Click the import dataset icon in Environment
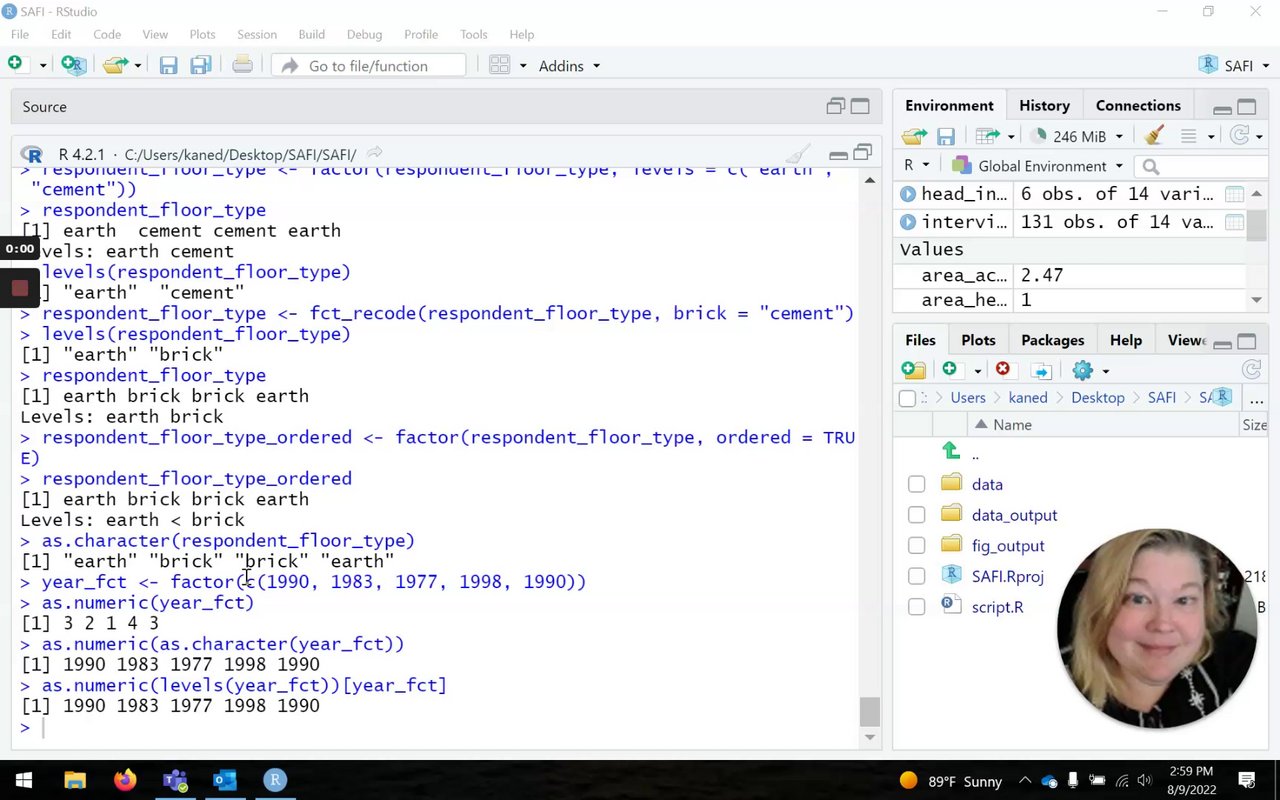The height and width of the screenshot is (800, 1280). click(x=988, y=136)
